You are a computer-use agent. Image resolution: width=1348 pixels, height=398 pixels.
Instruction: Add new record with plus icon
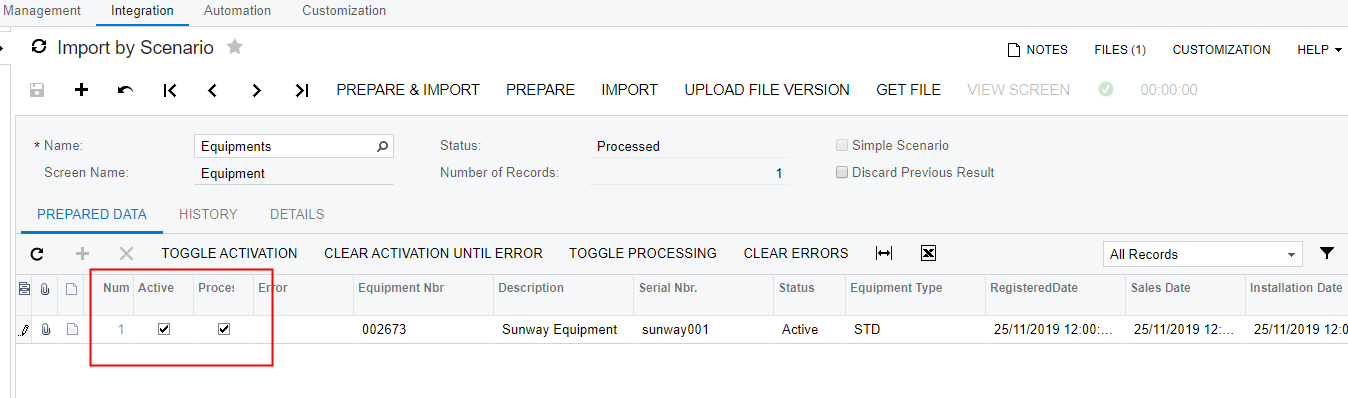82,90
